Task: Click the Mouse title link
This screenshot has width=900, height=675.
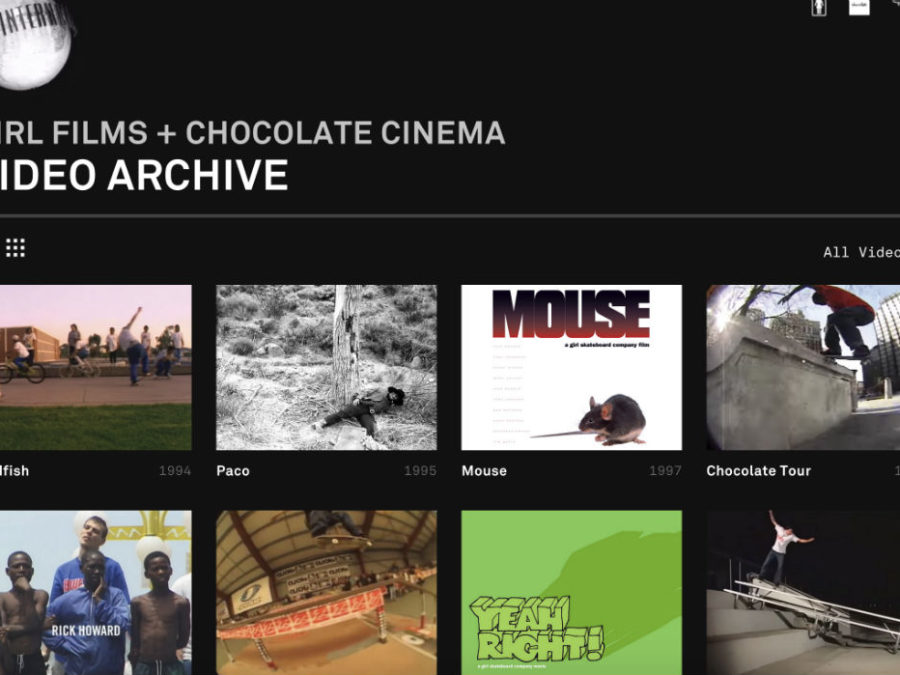Action: (484, 471)
